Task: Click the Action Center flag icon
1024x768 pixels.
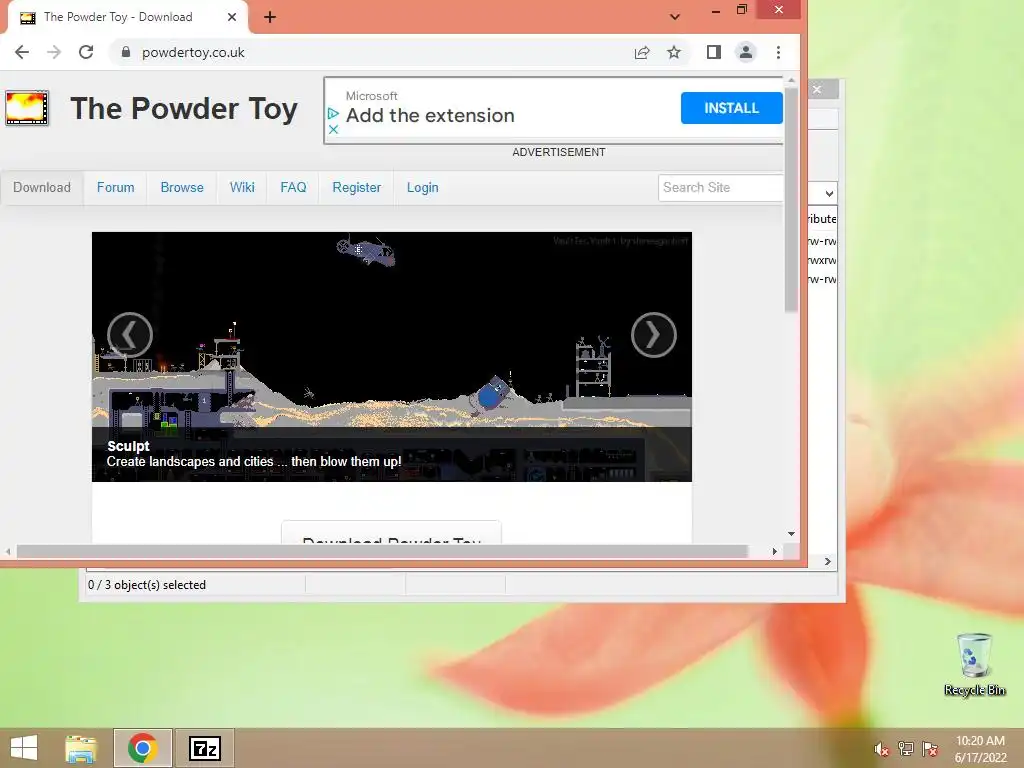Action: point(930,749)
